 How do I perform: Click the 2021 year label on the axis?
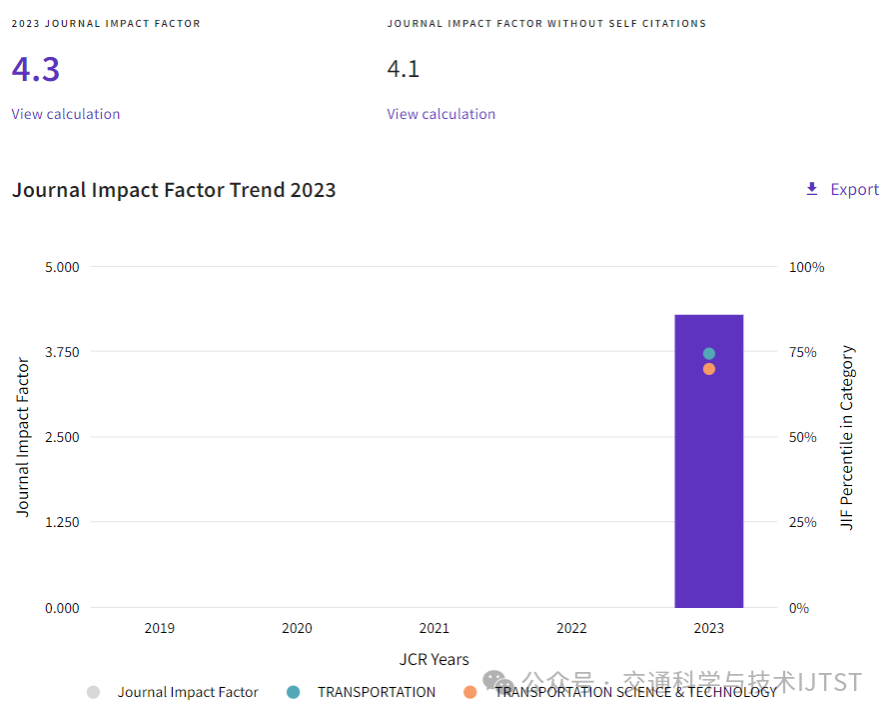[x=434, y=628]
